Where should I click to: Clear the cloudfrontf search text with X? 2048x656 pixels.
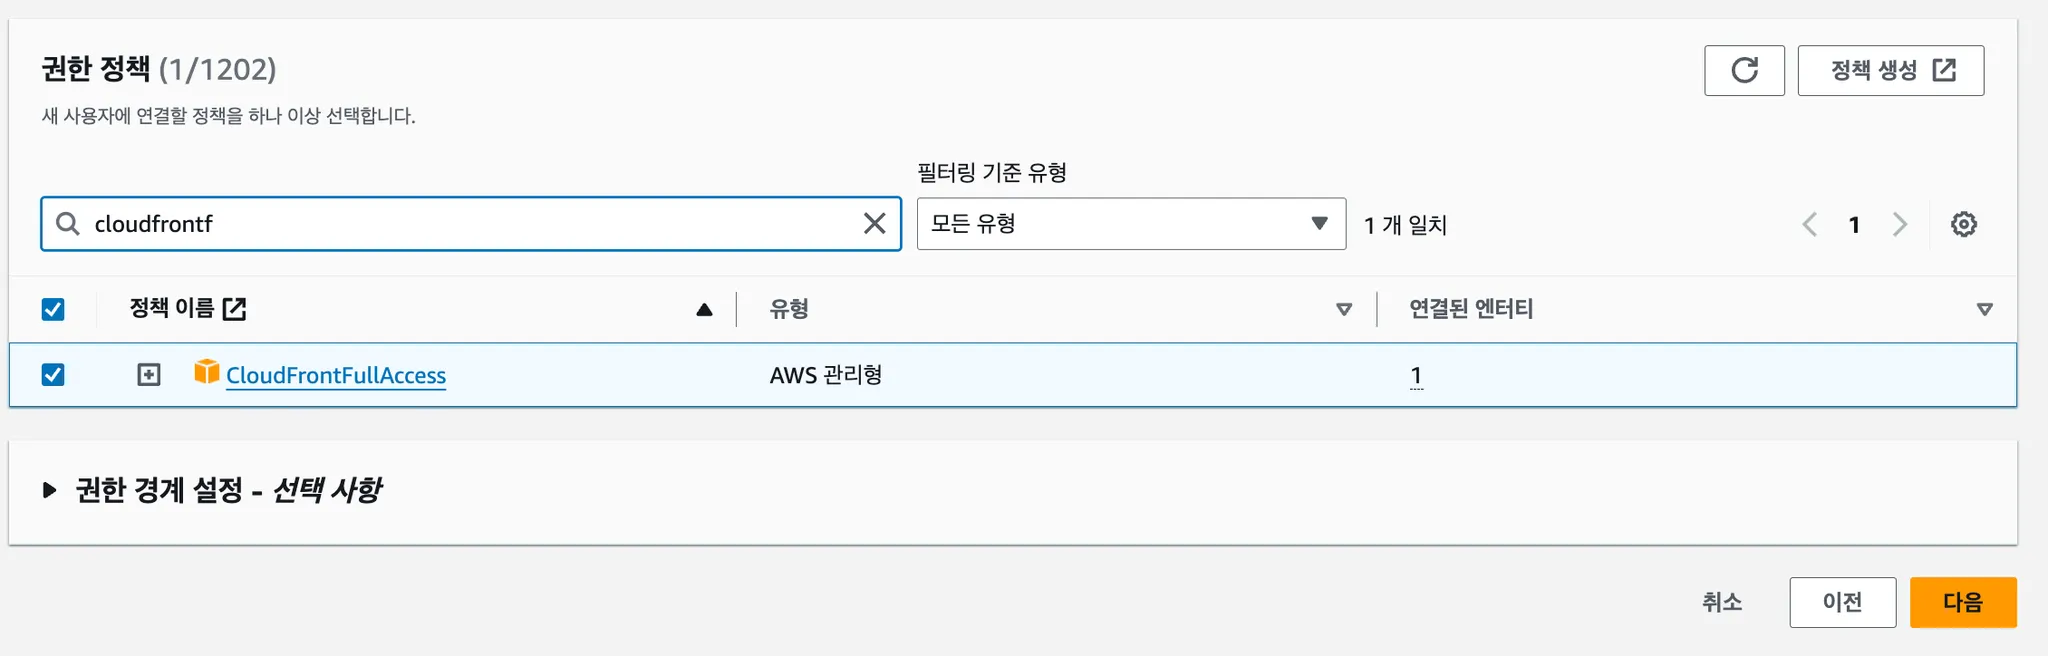pos(874,223)
